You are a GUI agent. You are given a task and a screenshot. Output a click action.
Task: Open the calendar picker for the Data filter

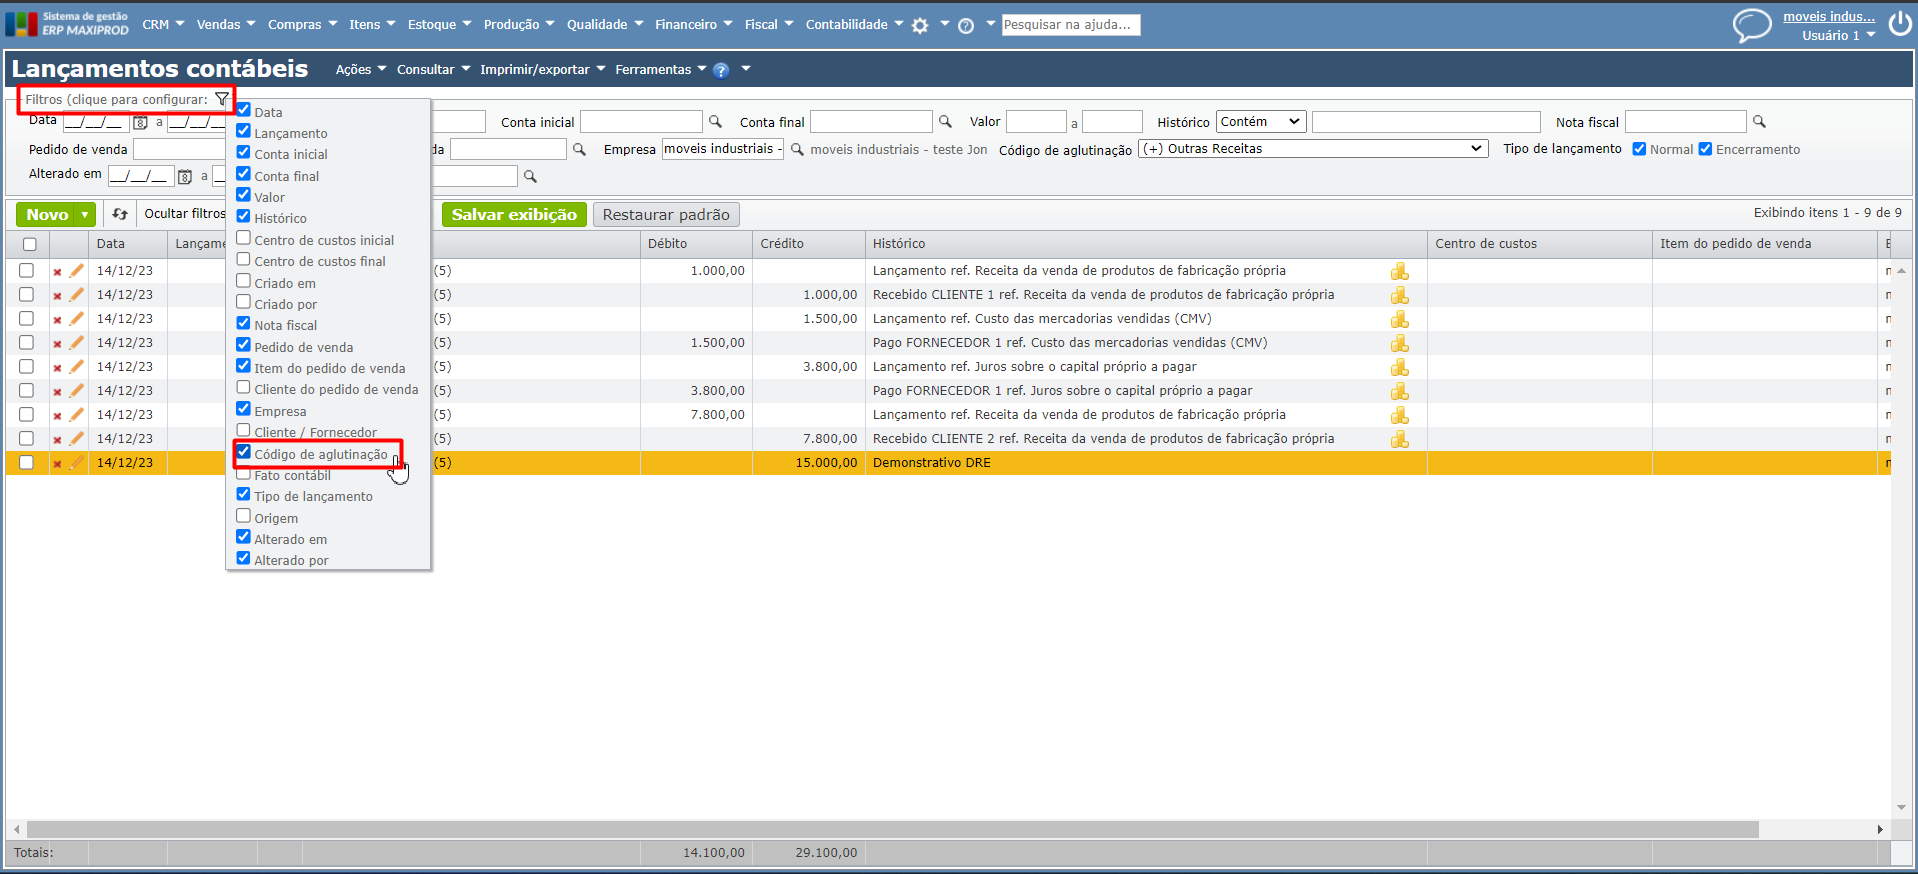pyautogui.click(x=141, y=123)
